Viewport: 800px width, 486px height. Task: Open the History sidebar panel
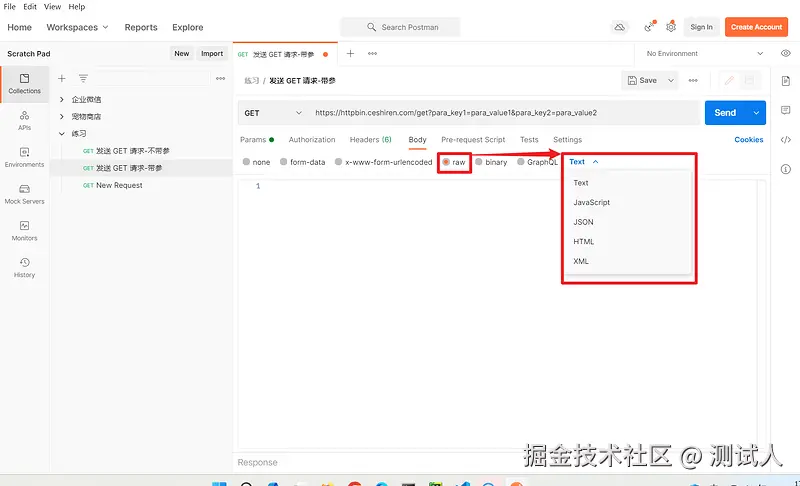24,267
